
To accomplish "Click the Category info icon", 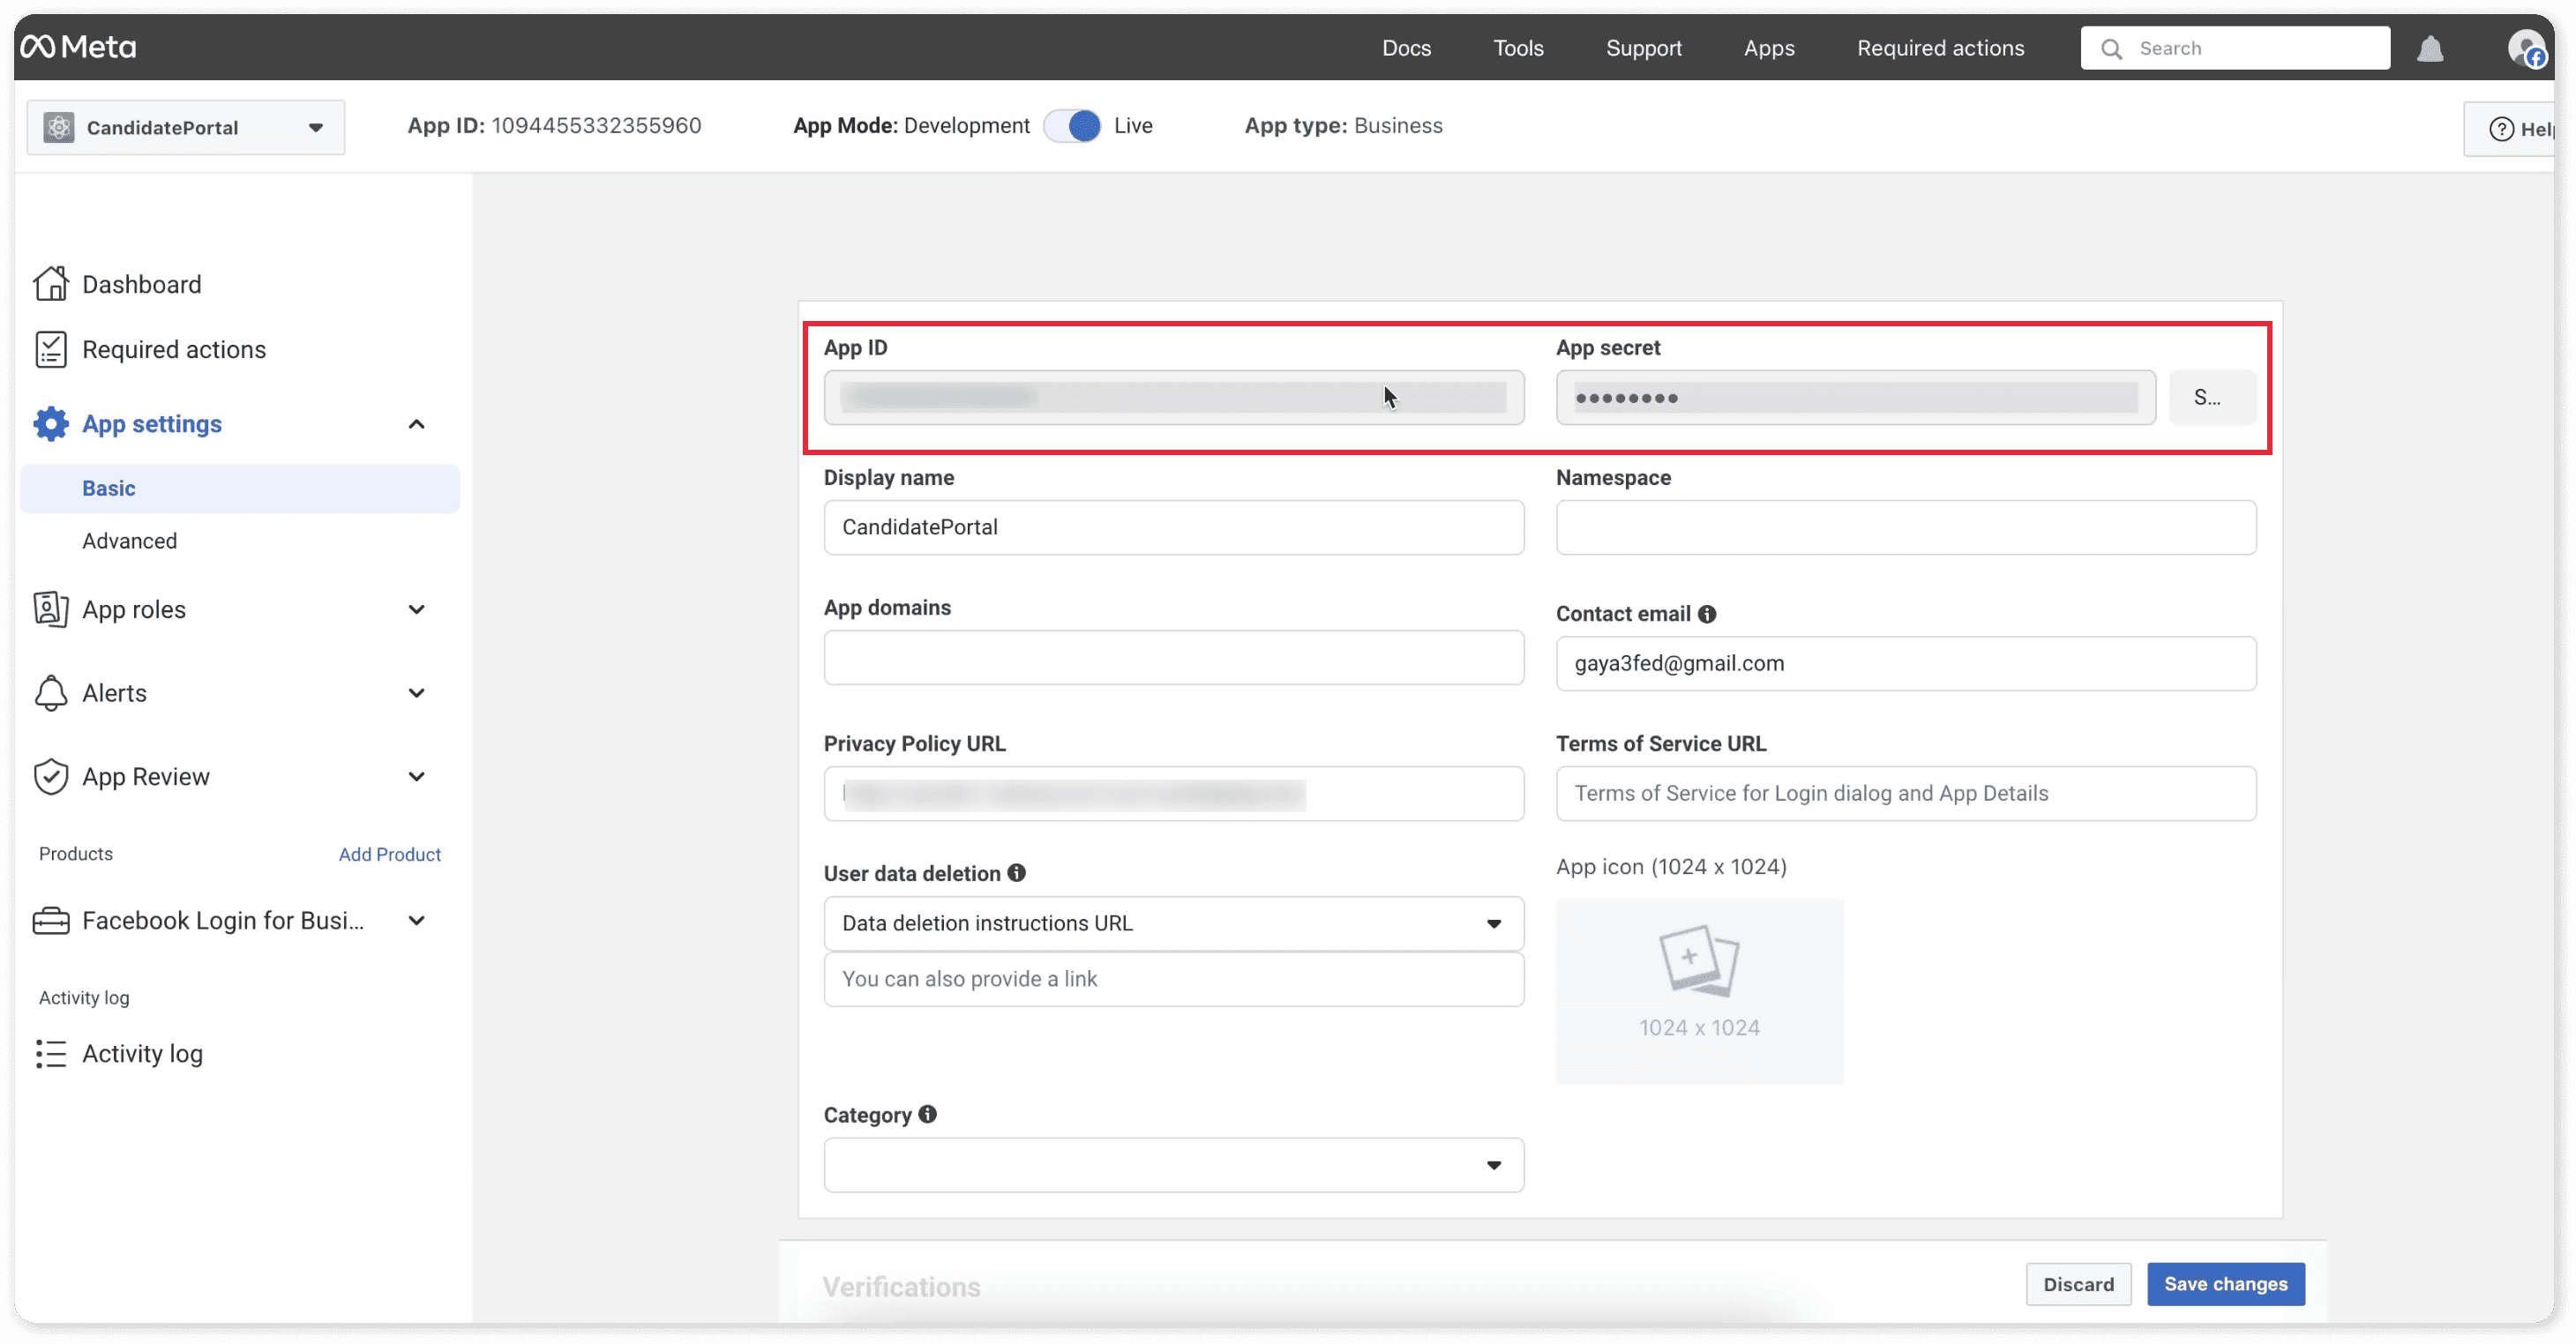I will pos(928,1114).
